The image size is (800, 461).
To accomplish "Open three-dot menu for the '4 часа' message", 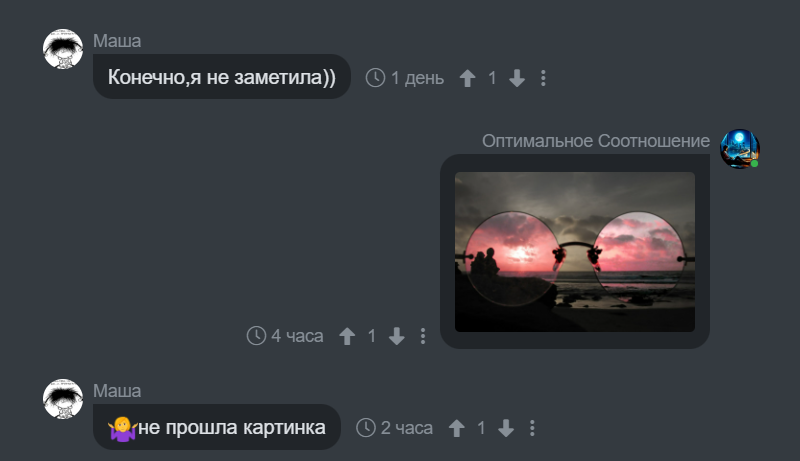I will [422, 336].
